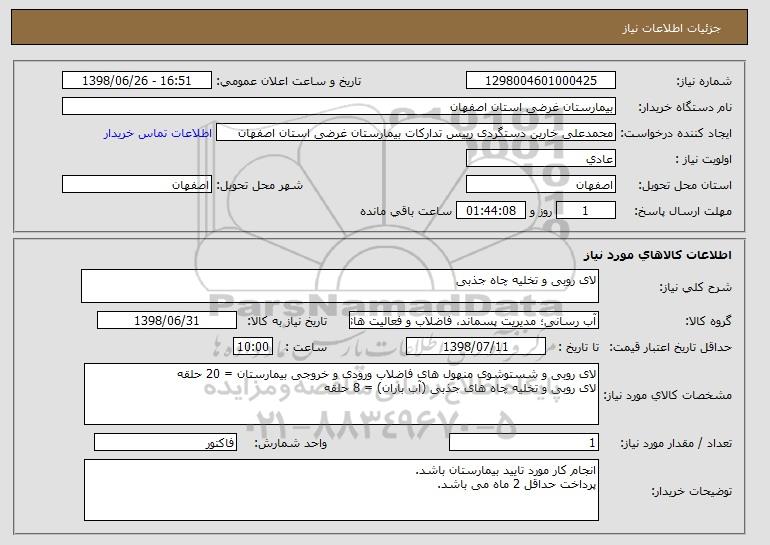This screenshot has width=770, height=545.
Task: Click quantity field showing 1
Action: (x=524, y=442)
